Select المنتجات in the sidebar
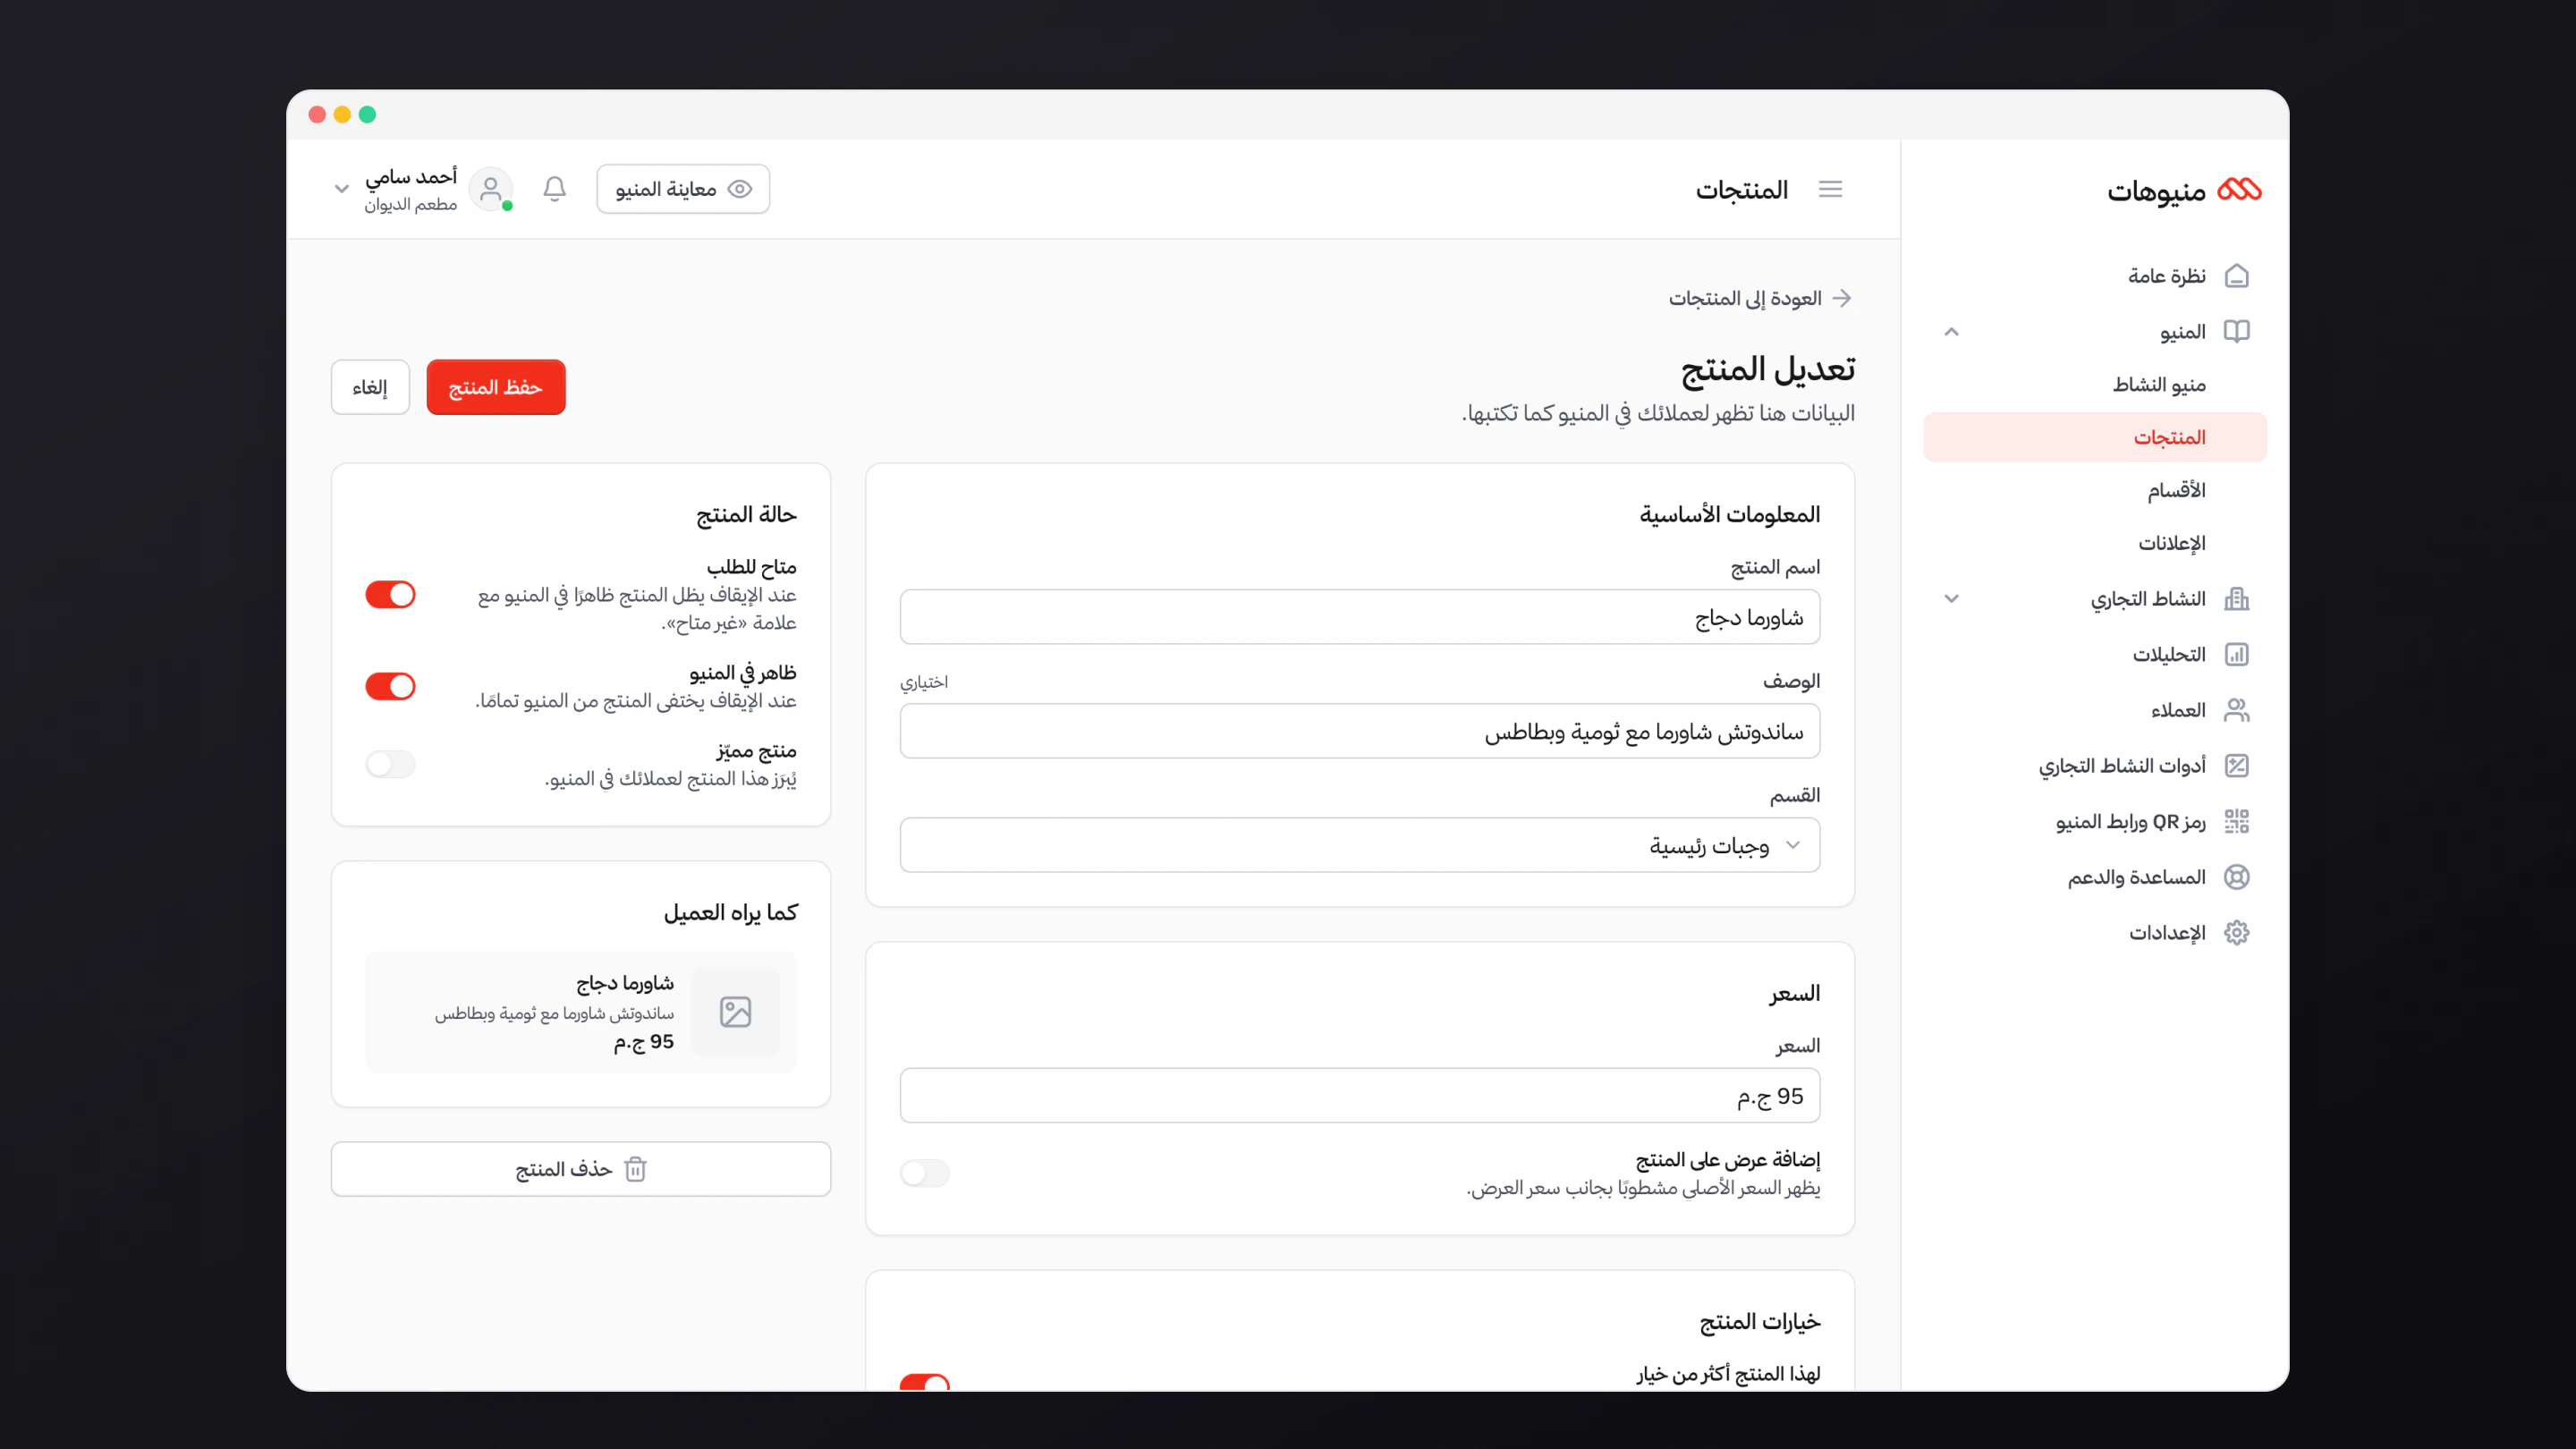 [2095, 437]
